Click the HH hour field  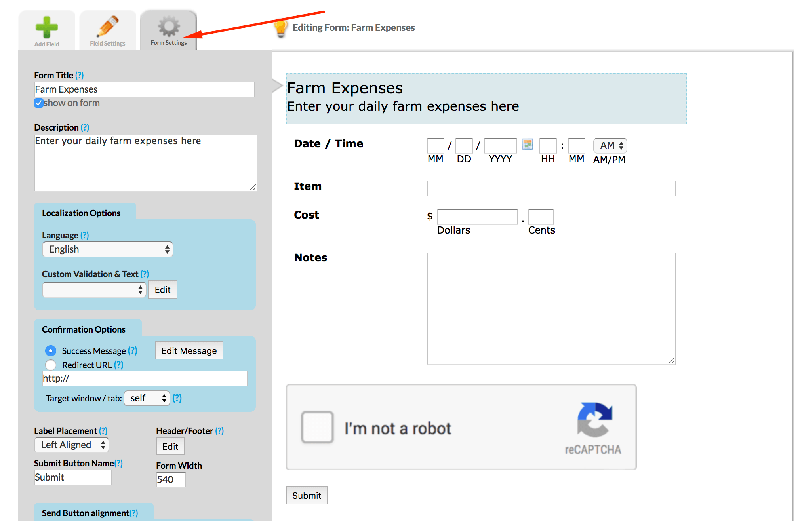click(x=548, y=145)
